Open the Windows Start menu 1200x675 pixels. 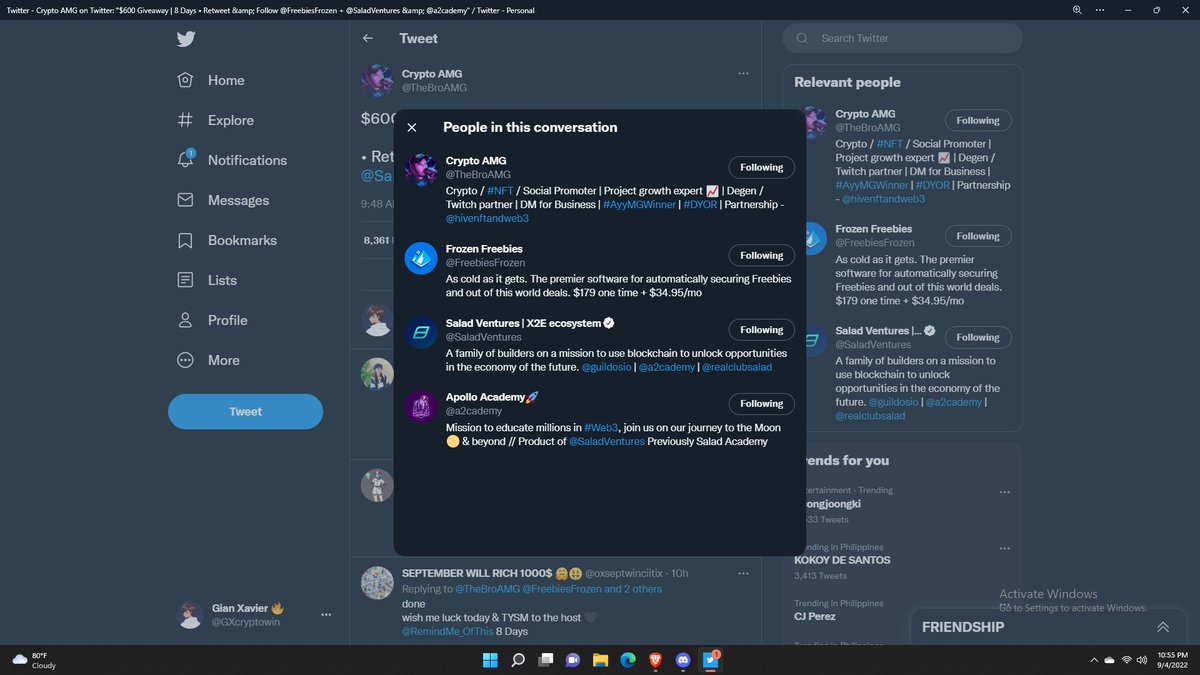(x=491, y=660)
